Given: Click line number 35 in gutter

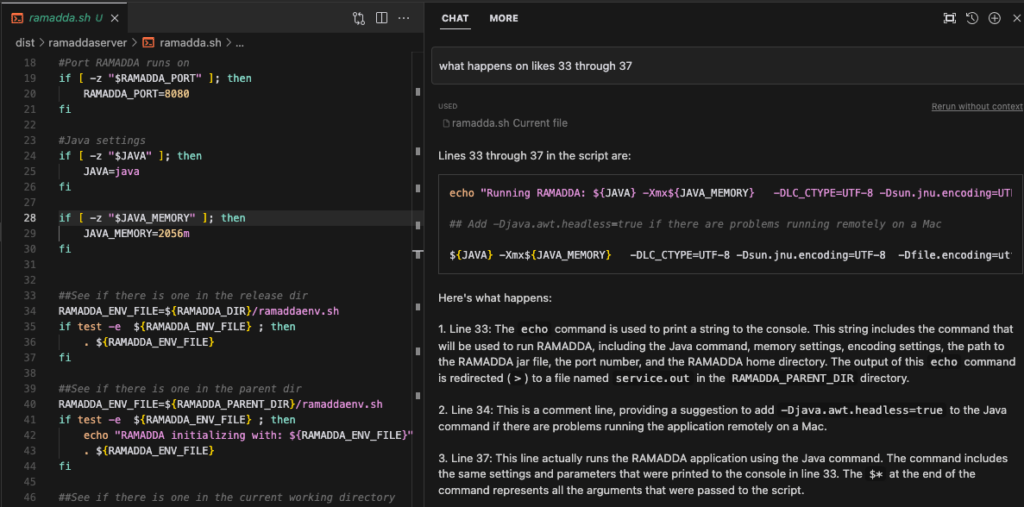Looking at the screenshot, I should (x=30, y=326).
